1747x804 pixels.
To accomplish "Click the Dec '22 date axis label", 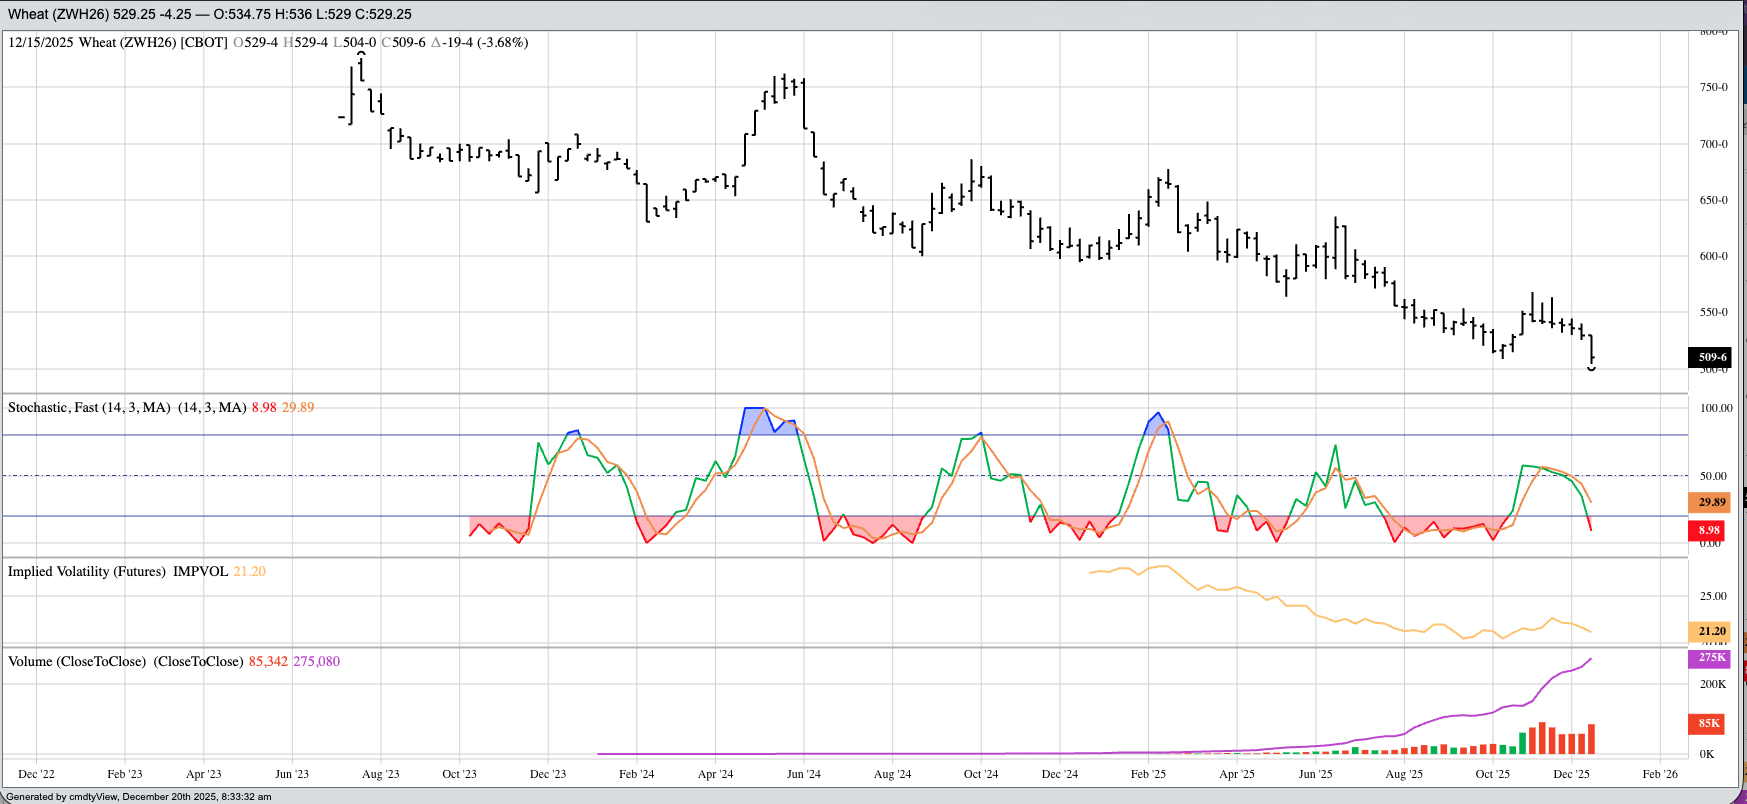I will point(36,774).
